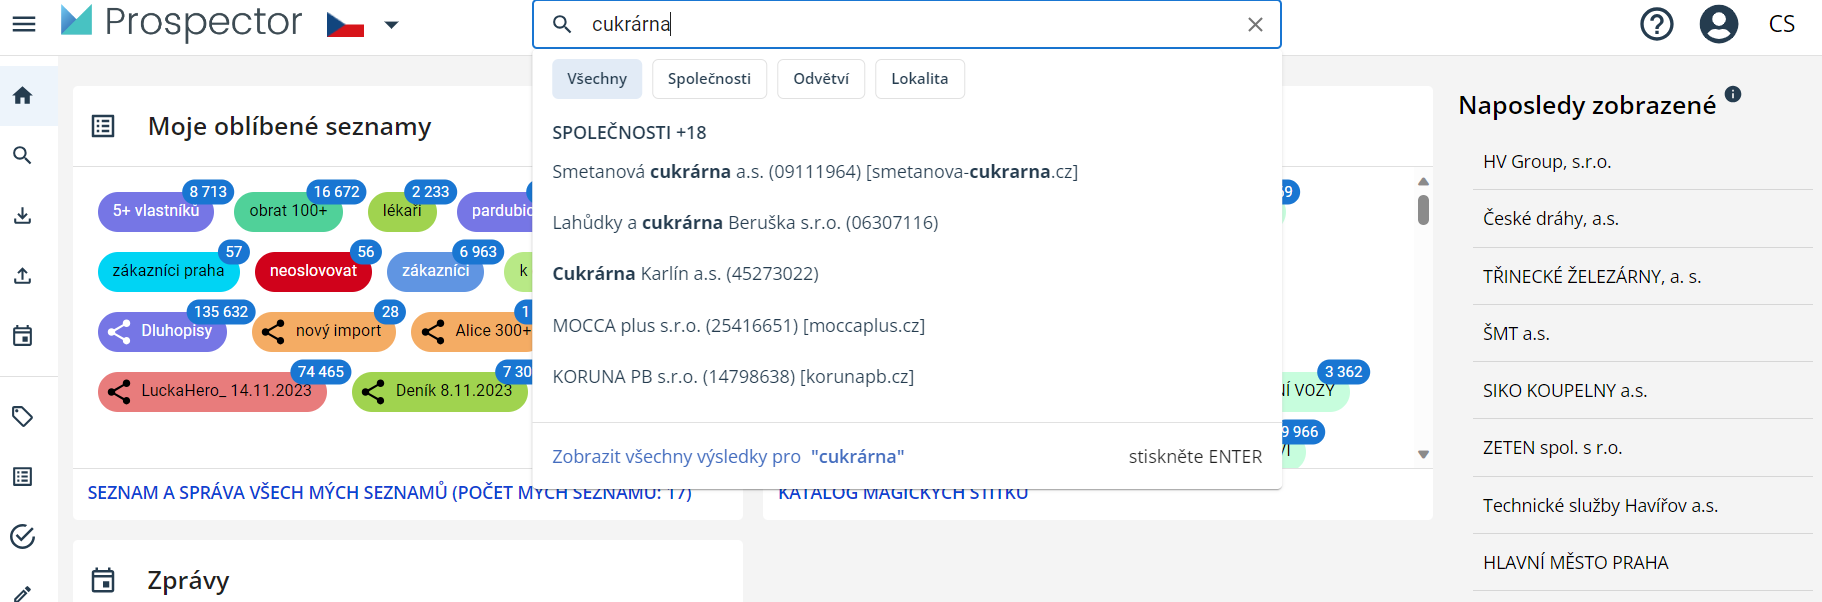
Task: Open the shared "nový import" list tag
Action: 323,331
